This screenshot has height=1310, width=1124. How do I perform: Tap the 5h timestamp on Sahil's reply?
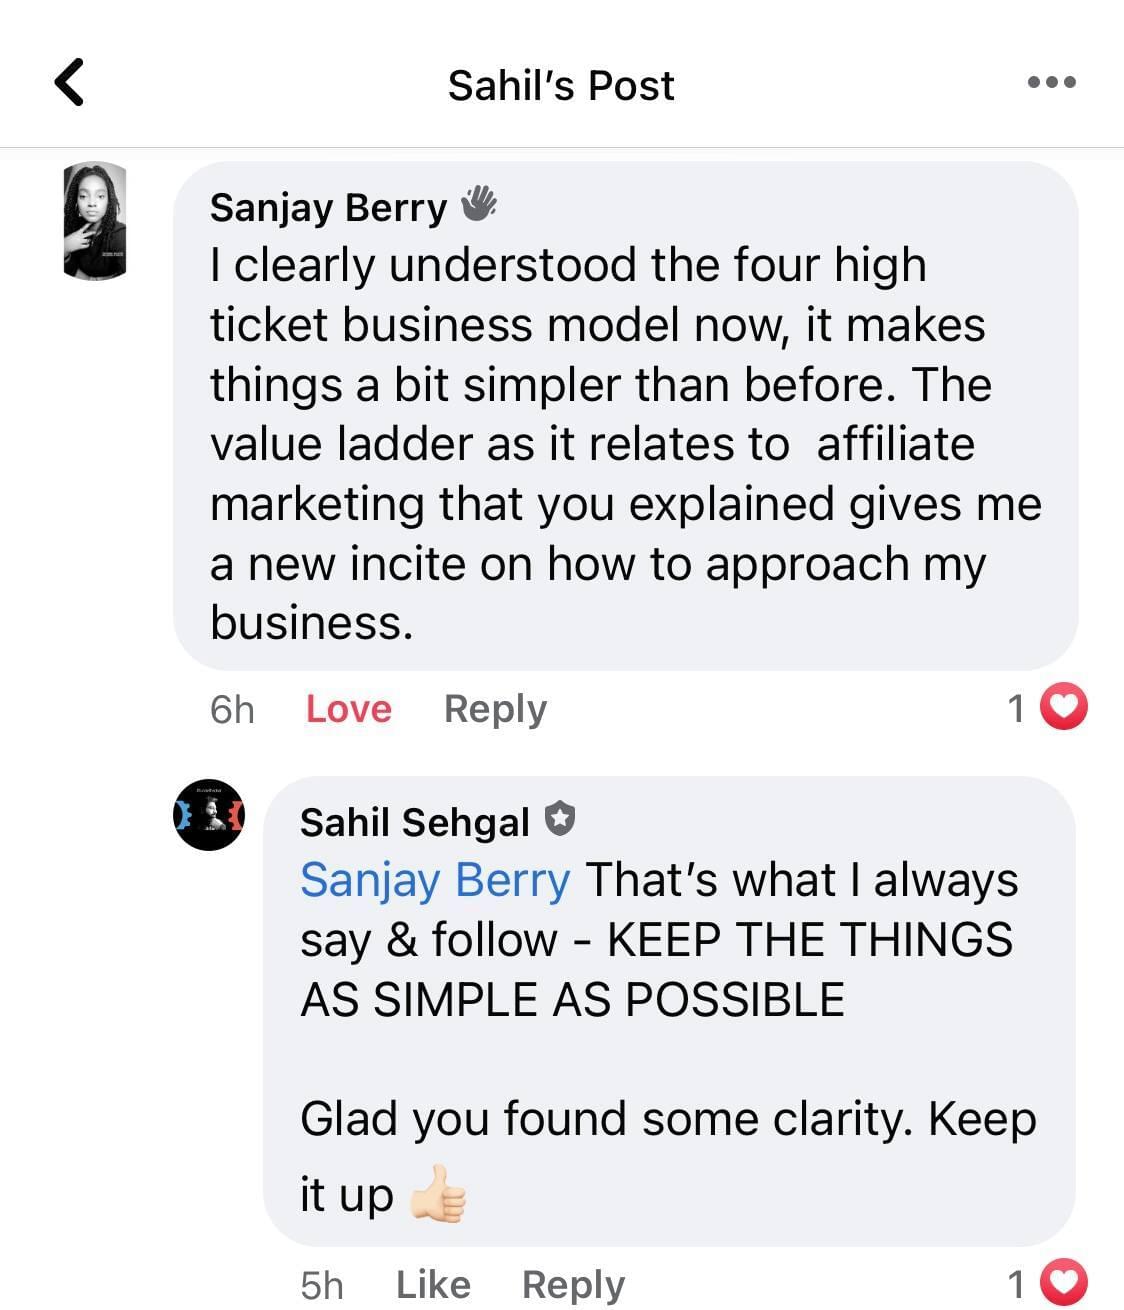tap(321, 1285)
